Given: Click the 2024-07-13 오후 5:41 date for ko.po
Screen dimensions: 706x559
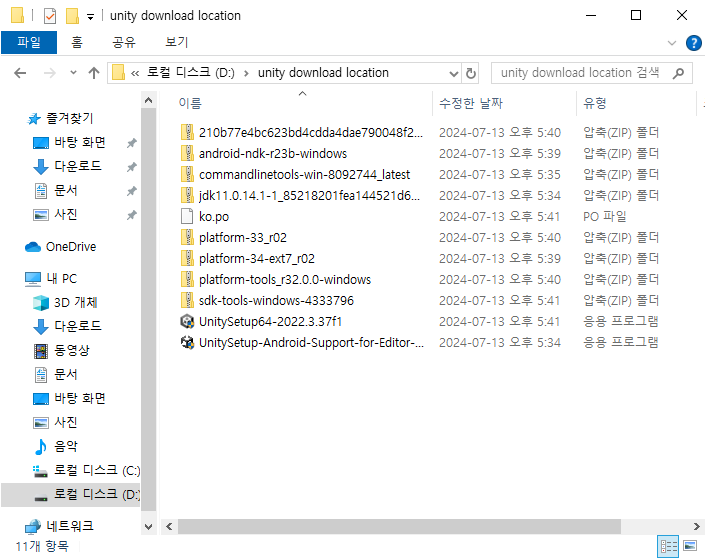Looking at the screenshot, I should (x=499, y=216).
